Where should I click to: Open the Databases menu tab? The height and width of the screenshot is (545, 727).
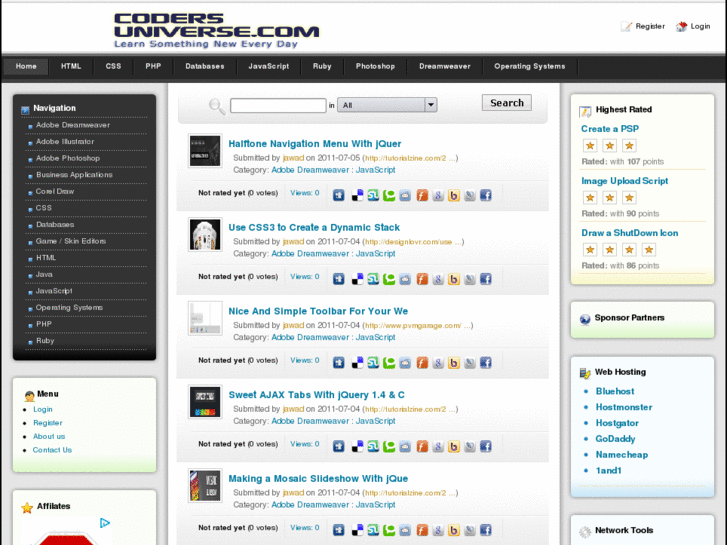pos(205,66)
